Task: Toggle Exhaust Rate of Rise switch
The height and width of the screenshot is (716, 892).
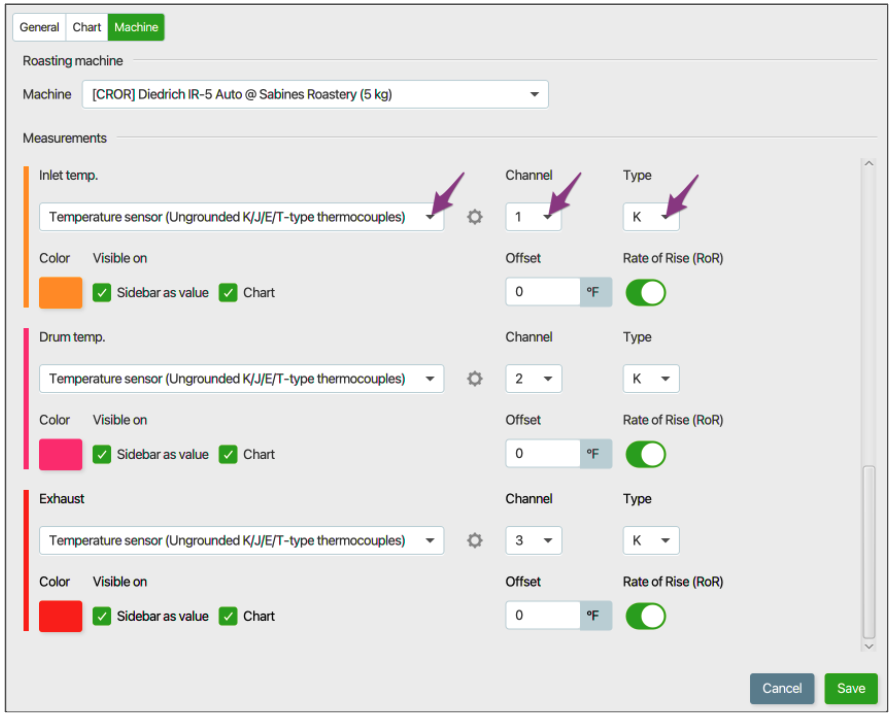Action: 646,616
